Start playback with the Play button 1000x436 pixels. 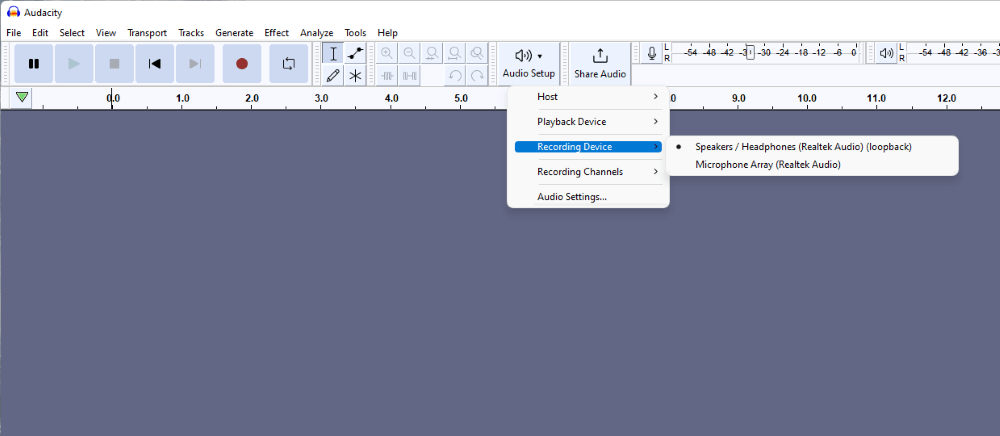coord(74,64)
